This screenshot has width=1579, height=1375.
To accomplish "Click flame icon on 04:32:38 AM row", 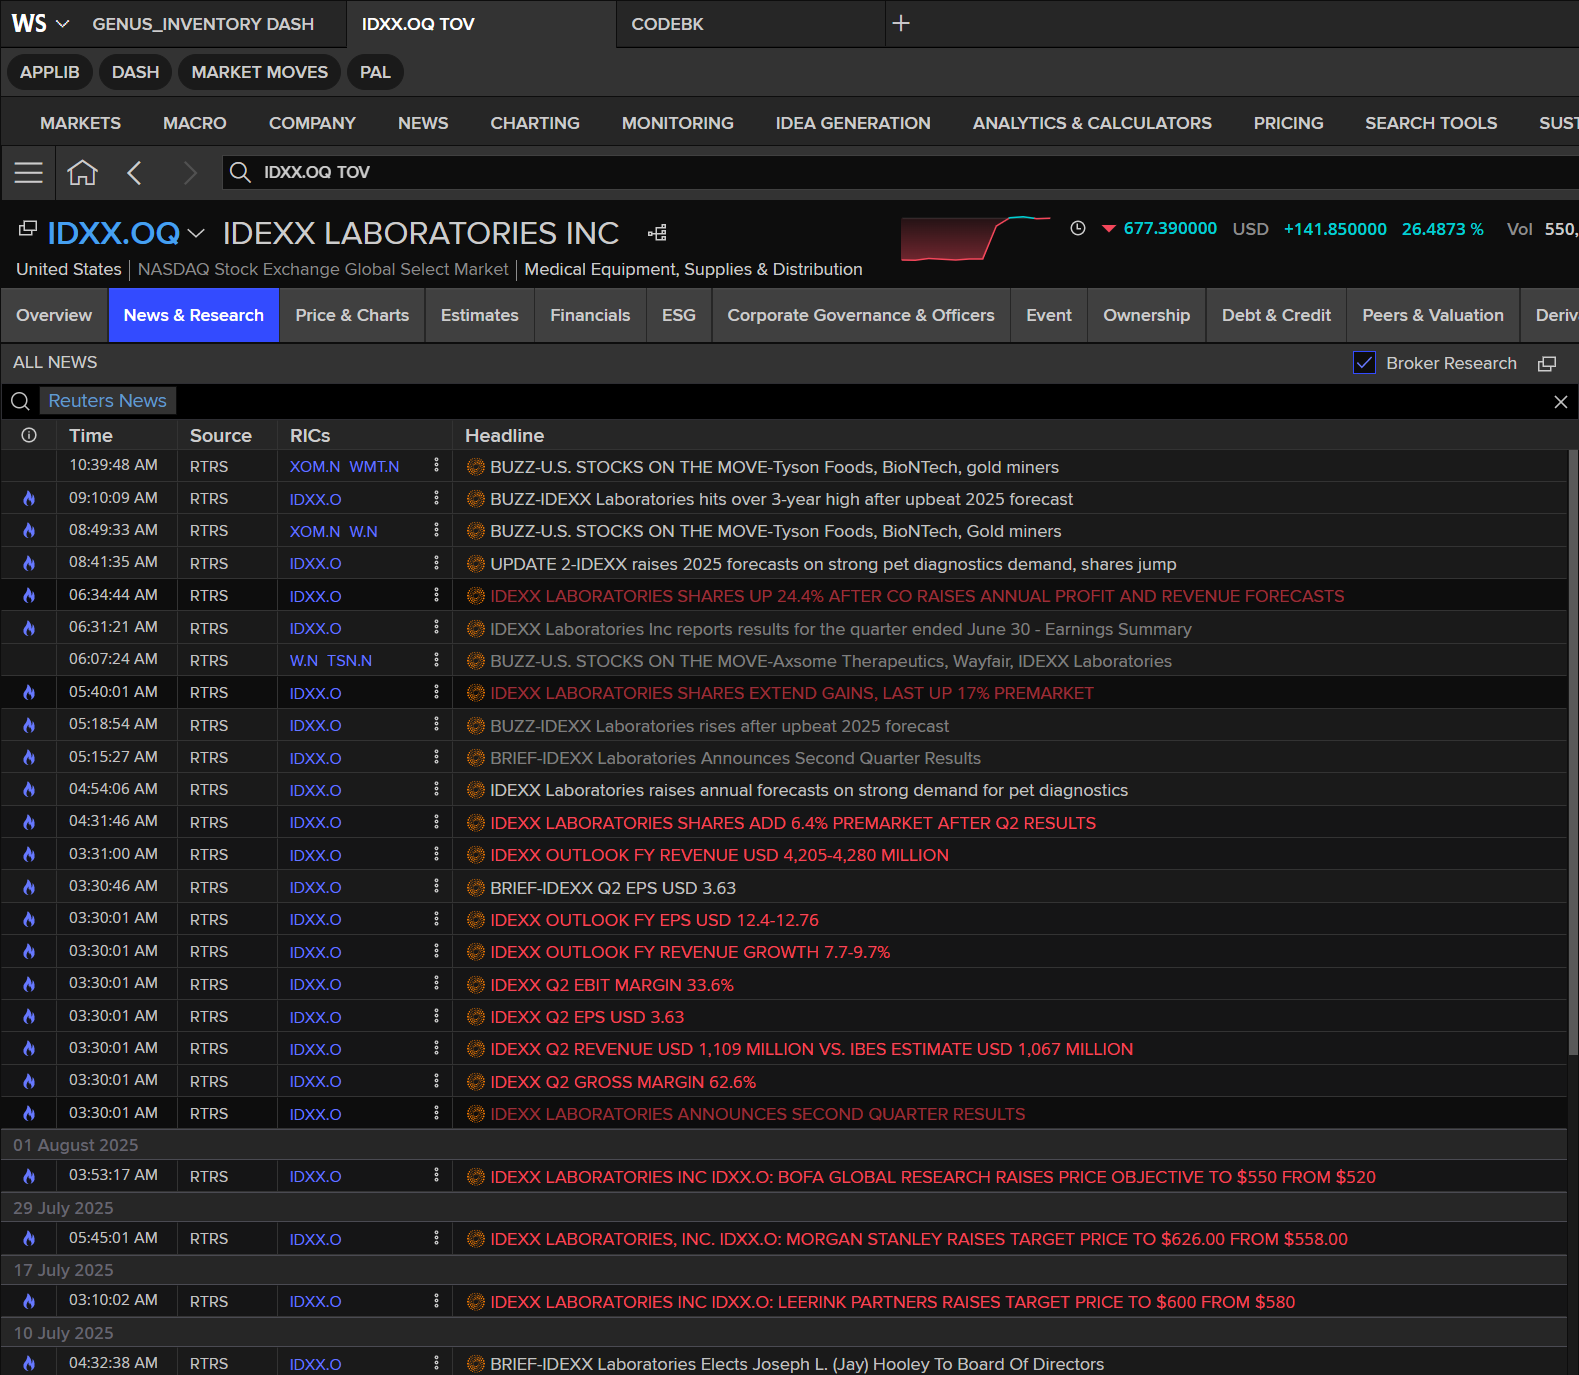I will pos(29,1363).
